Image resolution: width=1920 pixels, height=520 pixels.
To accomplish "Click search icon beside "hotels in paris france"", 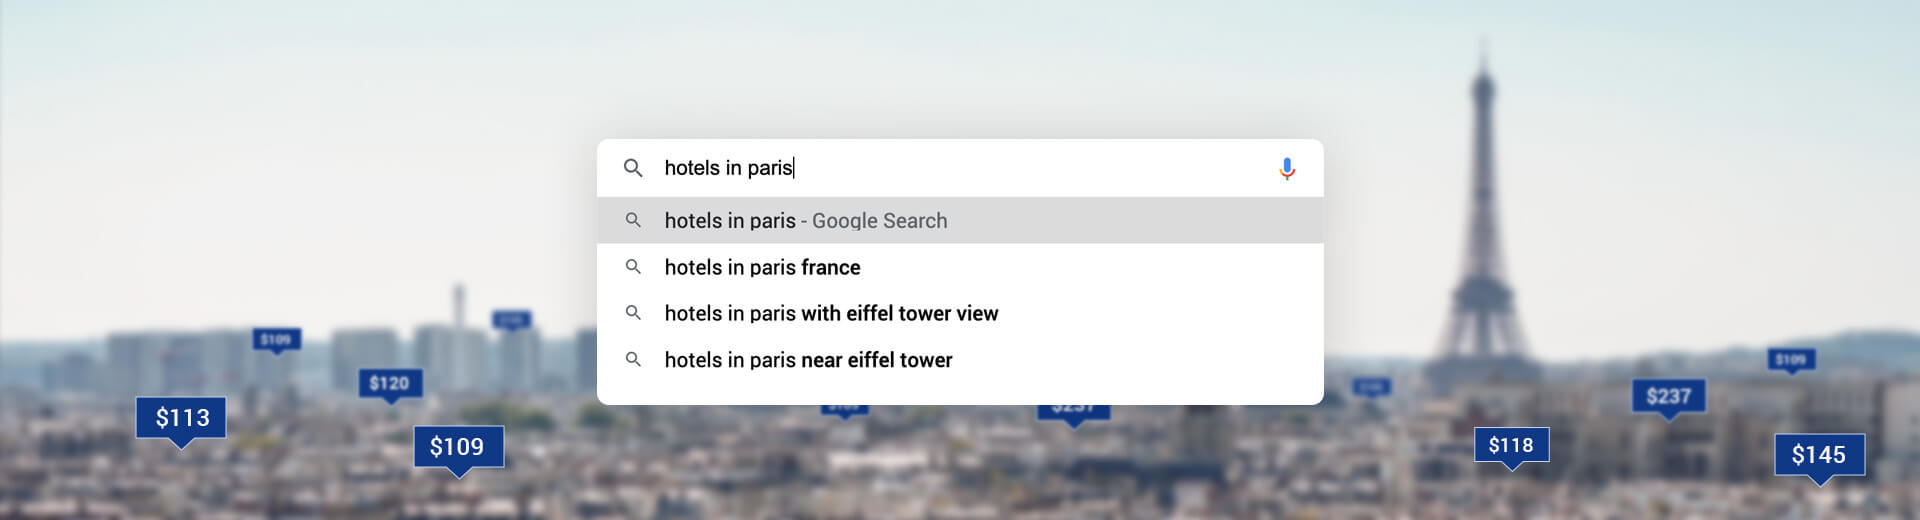I will click(633, 267).
